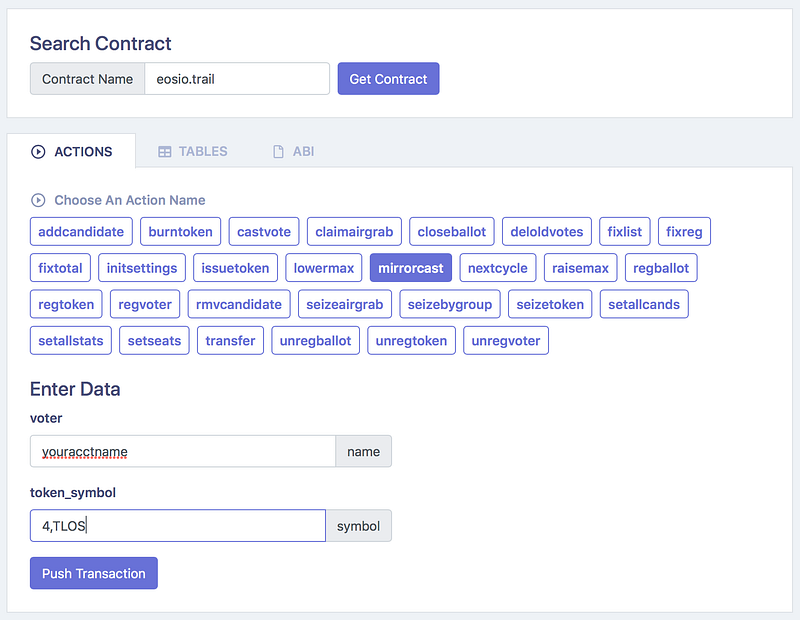Choose the transfer action

[230, 340]
